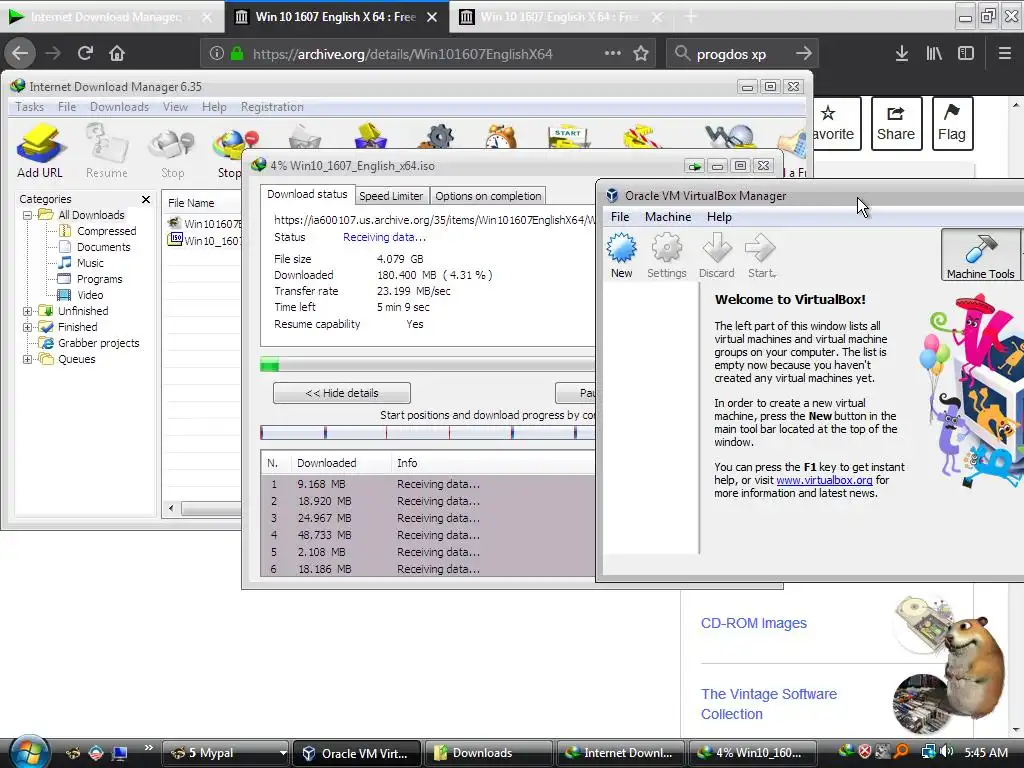The image size is (1024, 768).
Task: Switch to Options on completion tab
Action: (x=488, y=196)
